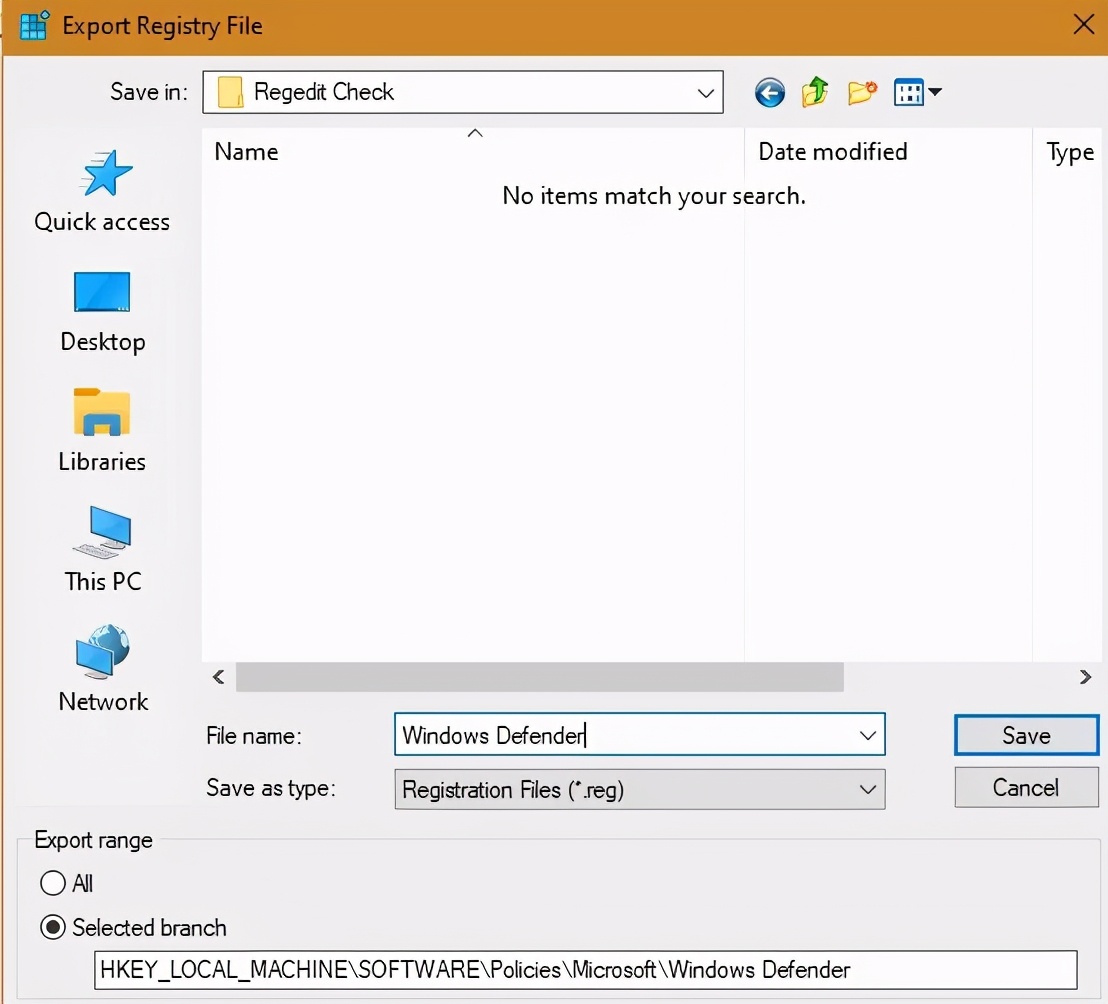Open the View Menu icon
The width and height of the screenshot is (1108, 1004).
coord(917,93)
